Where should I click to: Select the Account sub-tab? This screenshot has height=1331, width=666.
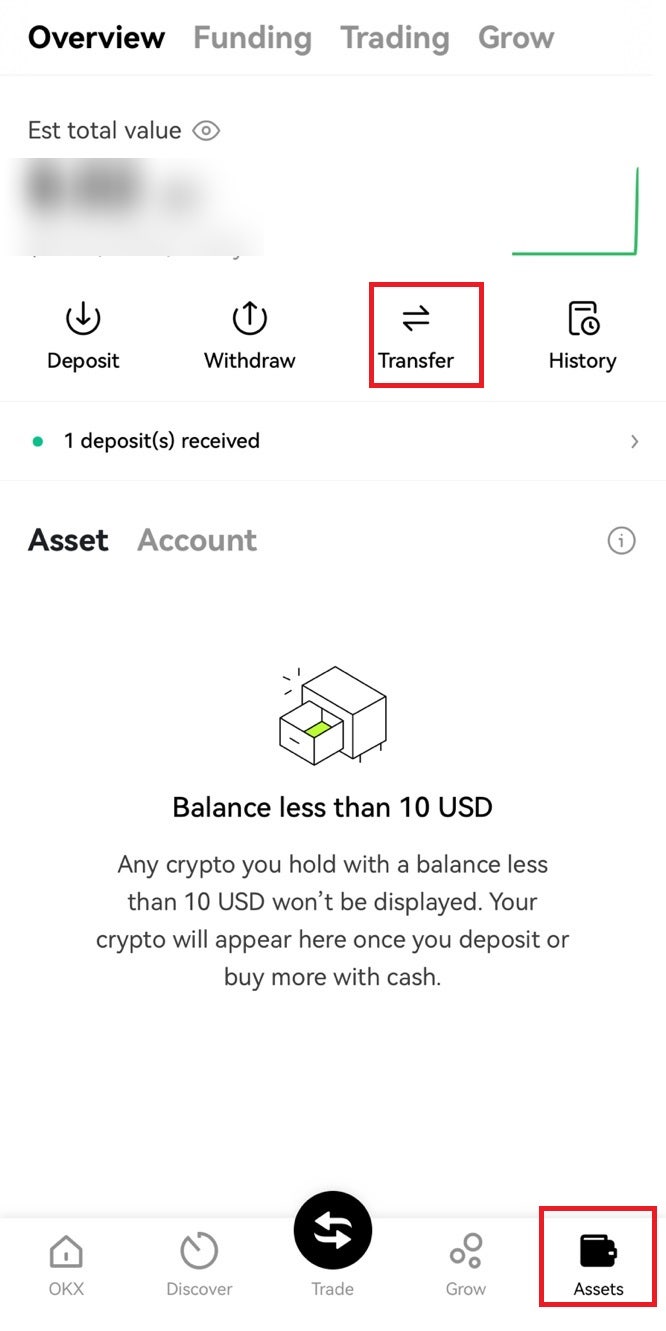pyautogui.click(x=197, y=540)
